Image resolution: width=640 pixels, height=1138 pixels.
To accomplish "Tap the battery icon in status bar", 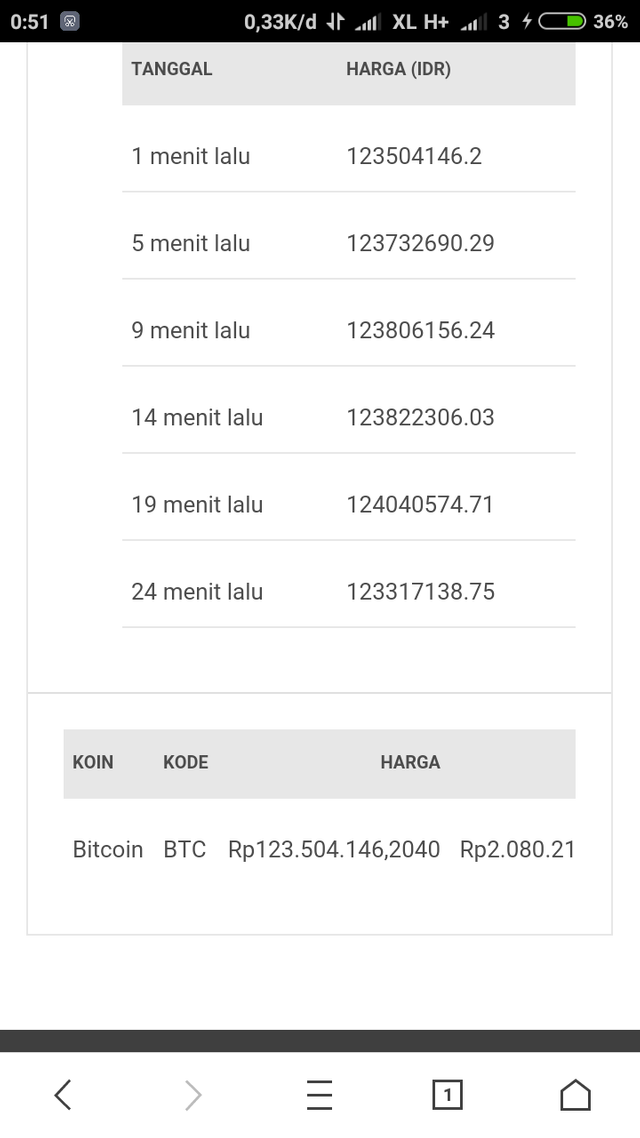I will [562, 21].
